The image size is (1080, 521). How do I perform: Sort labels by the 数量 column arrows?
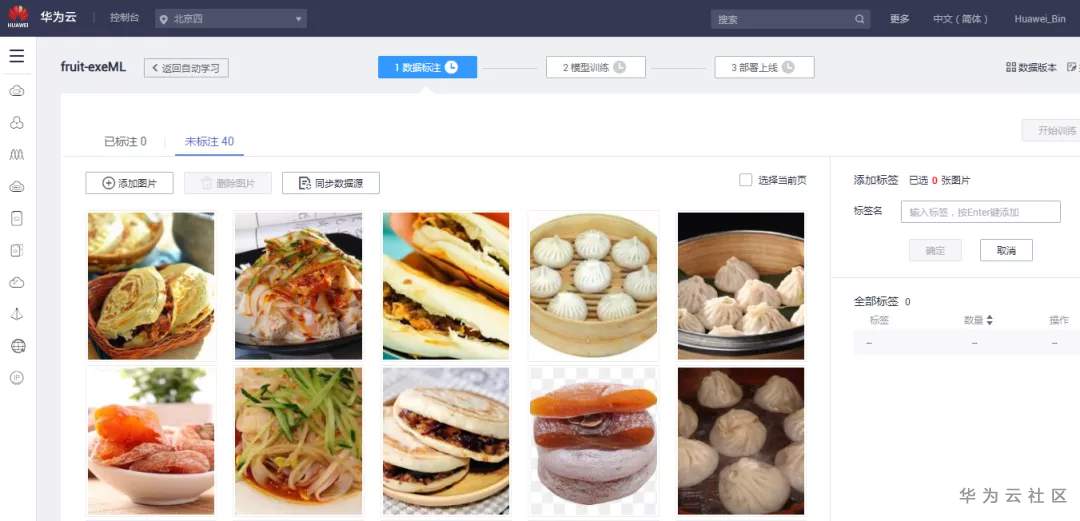pyautogui.click(x=990, y=320)
